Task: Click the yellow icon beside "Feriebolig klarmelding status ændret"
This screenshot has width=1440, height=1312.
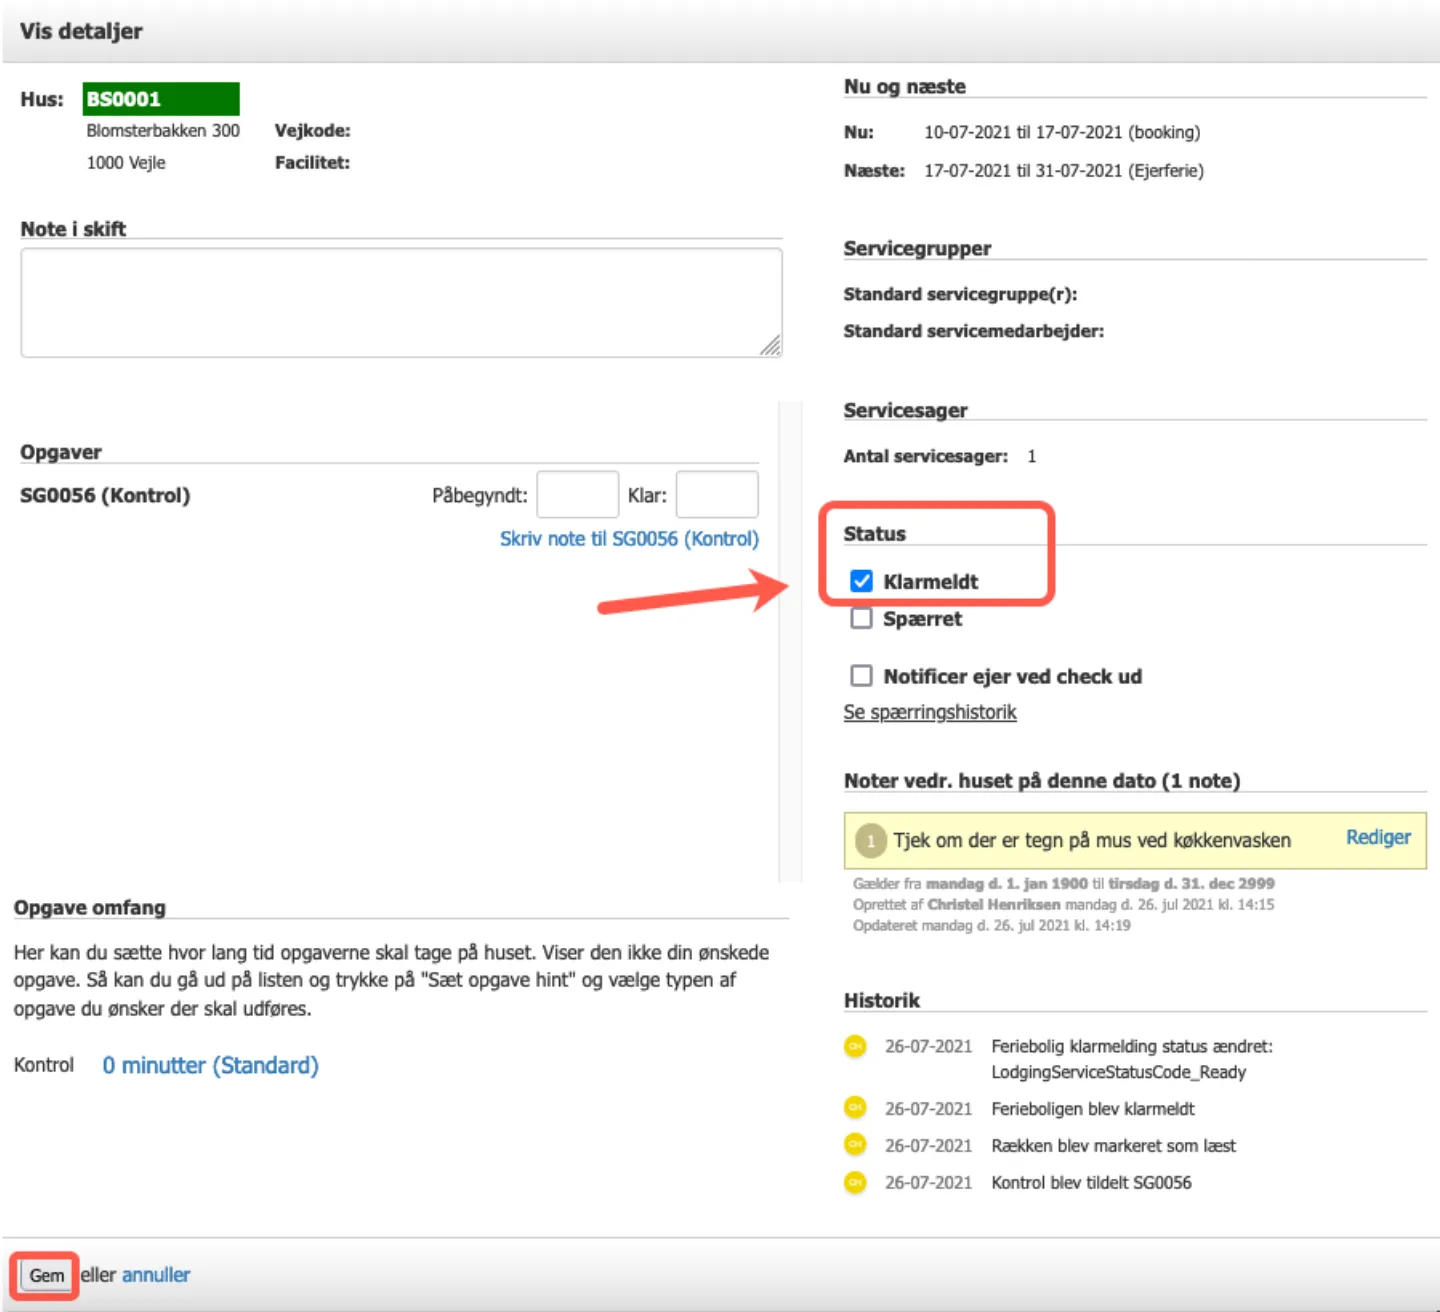Action: click(x=855, y=1046)
